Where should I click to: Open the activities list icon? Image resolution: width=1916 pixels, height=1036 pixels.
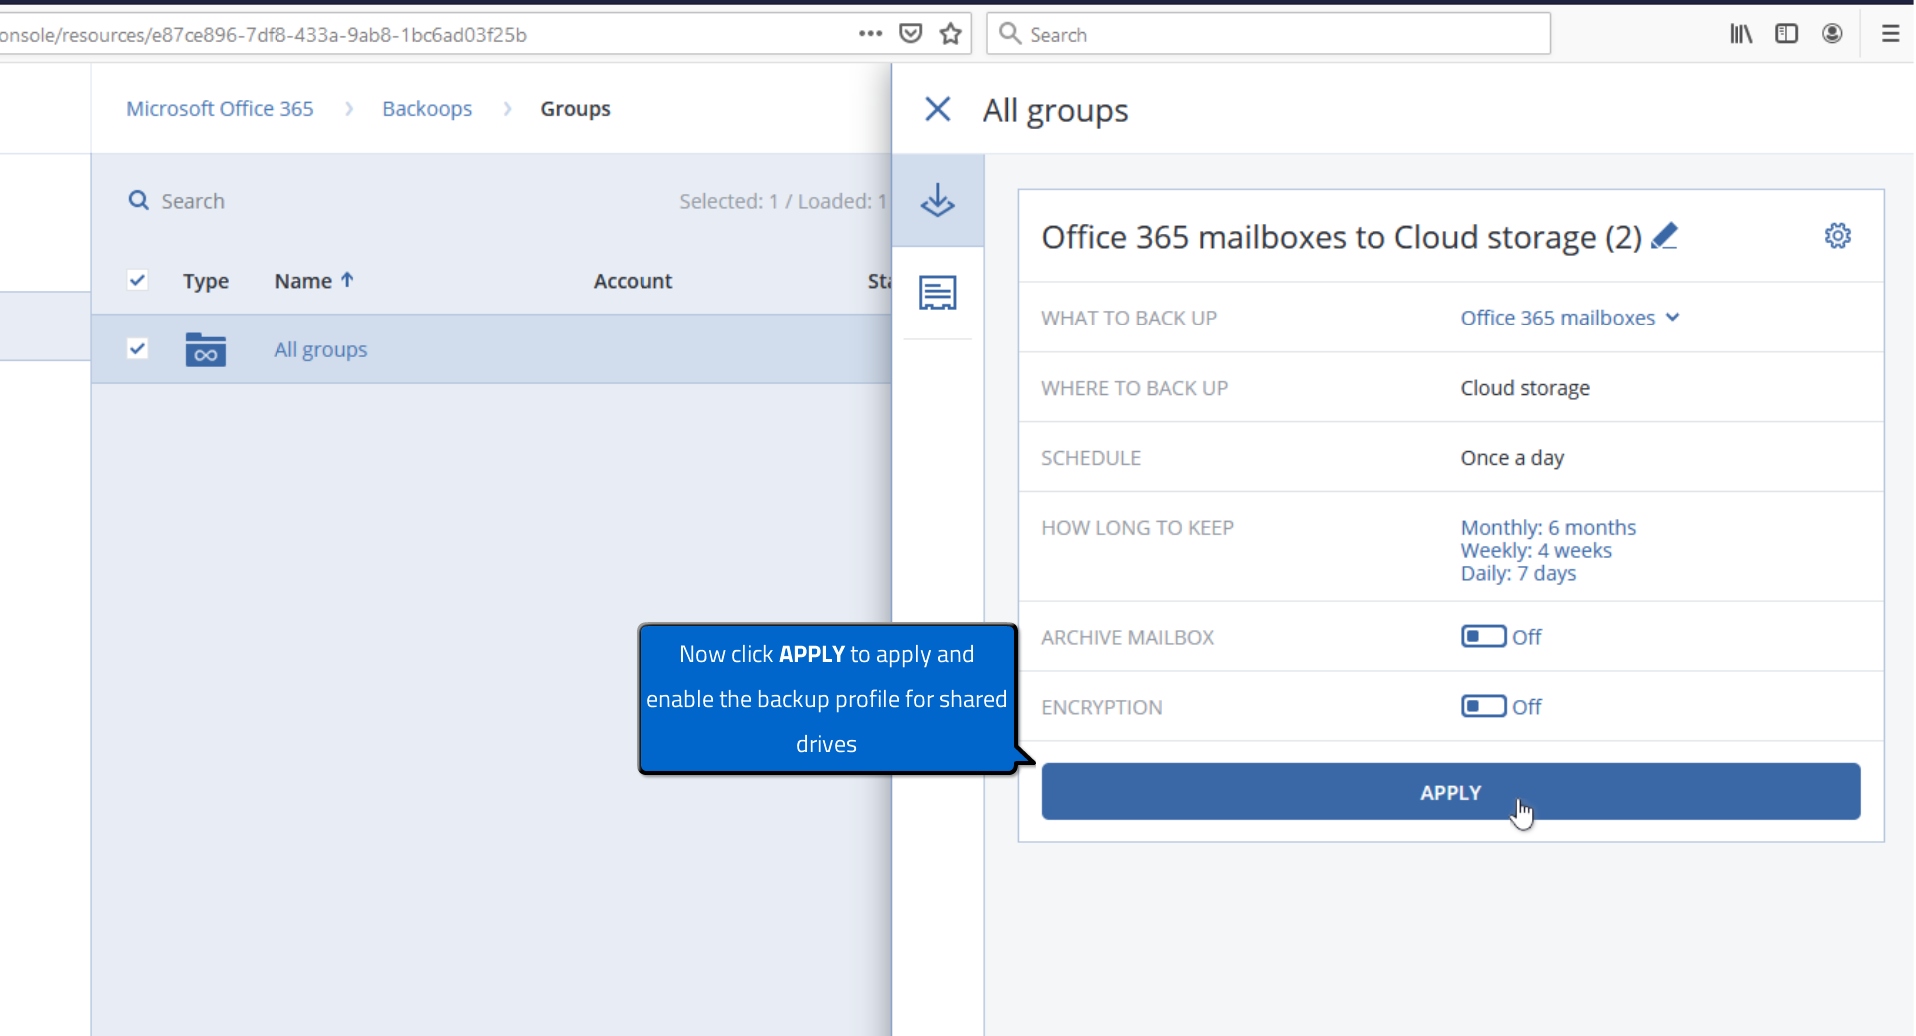point(937,293)
